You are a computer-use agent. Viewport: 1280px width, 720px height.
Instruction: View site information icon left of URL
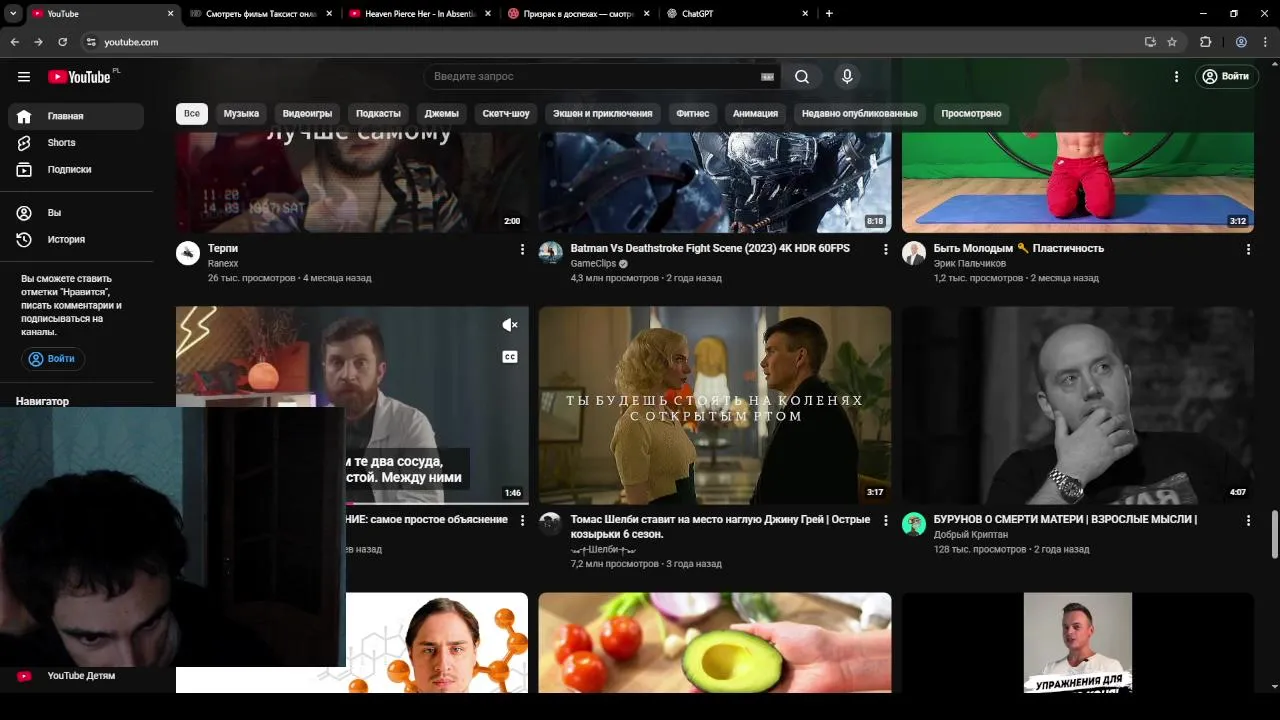[x=91, y=42]
